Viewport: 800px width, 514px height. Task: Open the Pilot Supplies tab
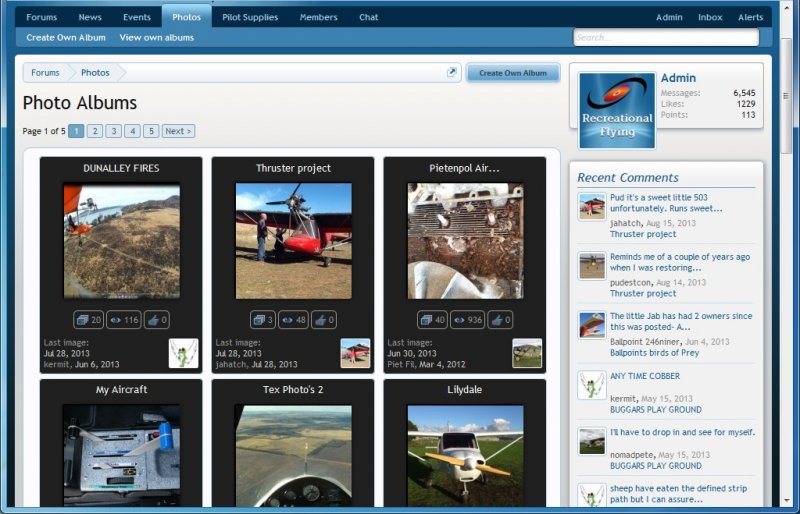point(250,17)
